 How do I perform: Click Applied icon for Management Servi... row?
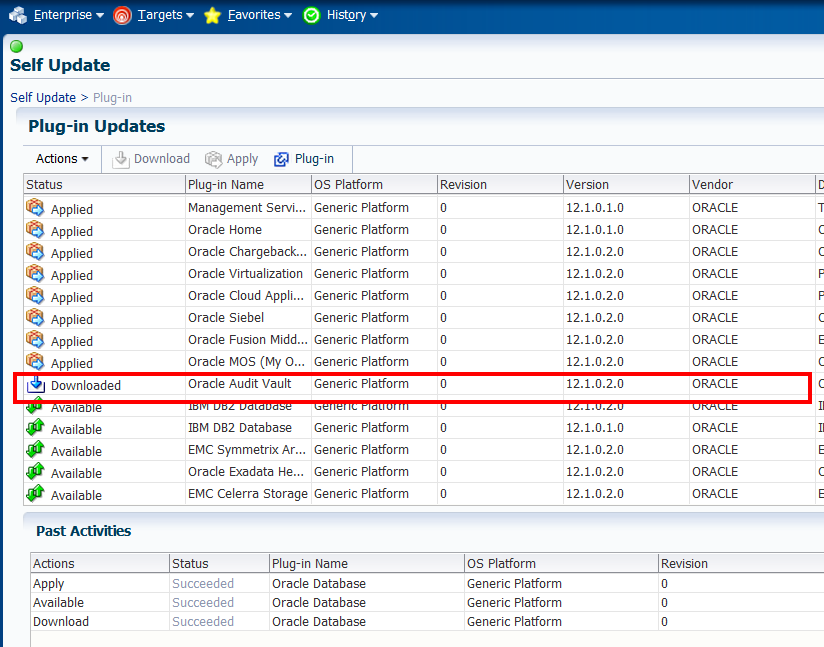pyautogui.click(x=35, y=208)
